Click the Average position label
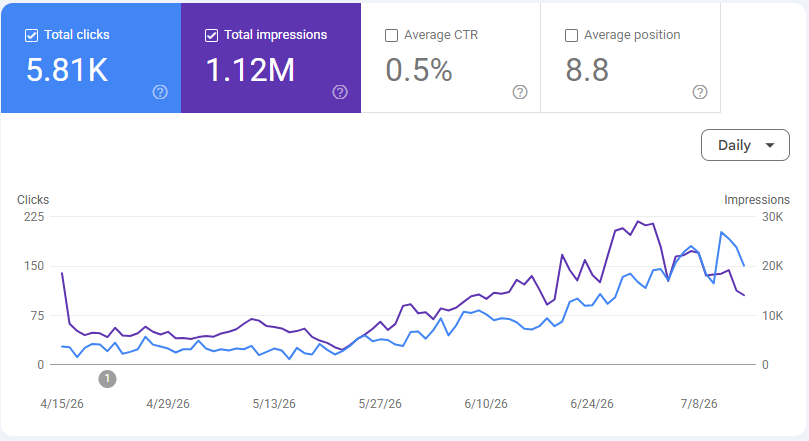The image size is (809, 441). (632, 35)
